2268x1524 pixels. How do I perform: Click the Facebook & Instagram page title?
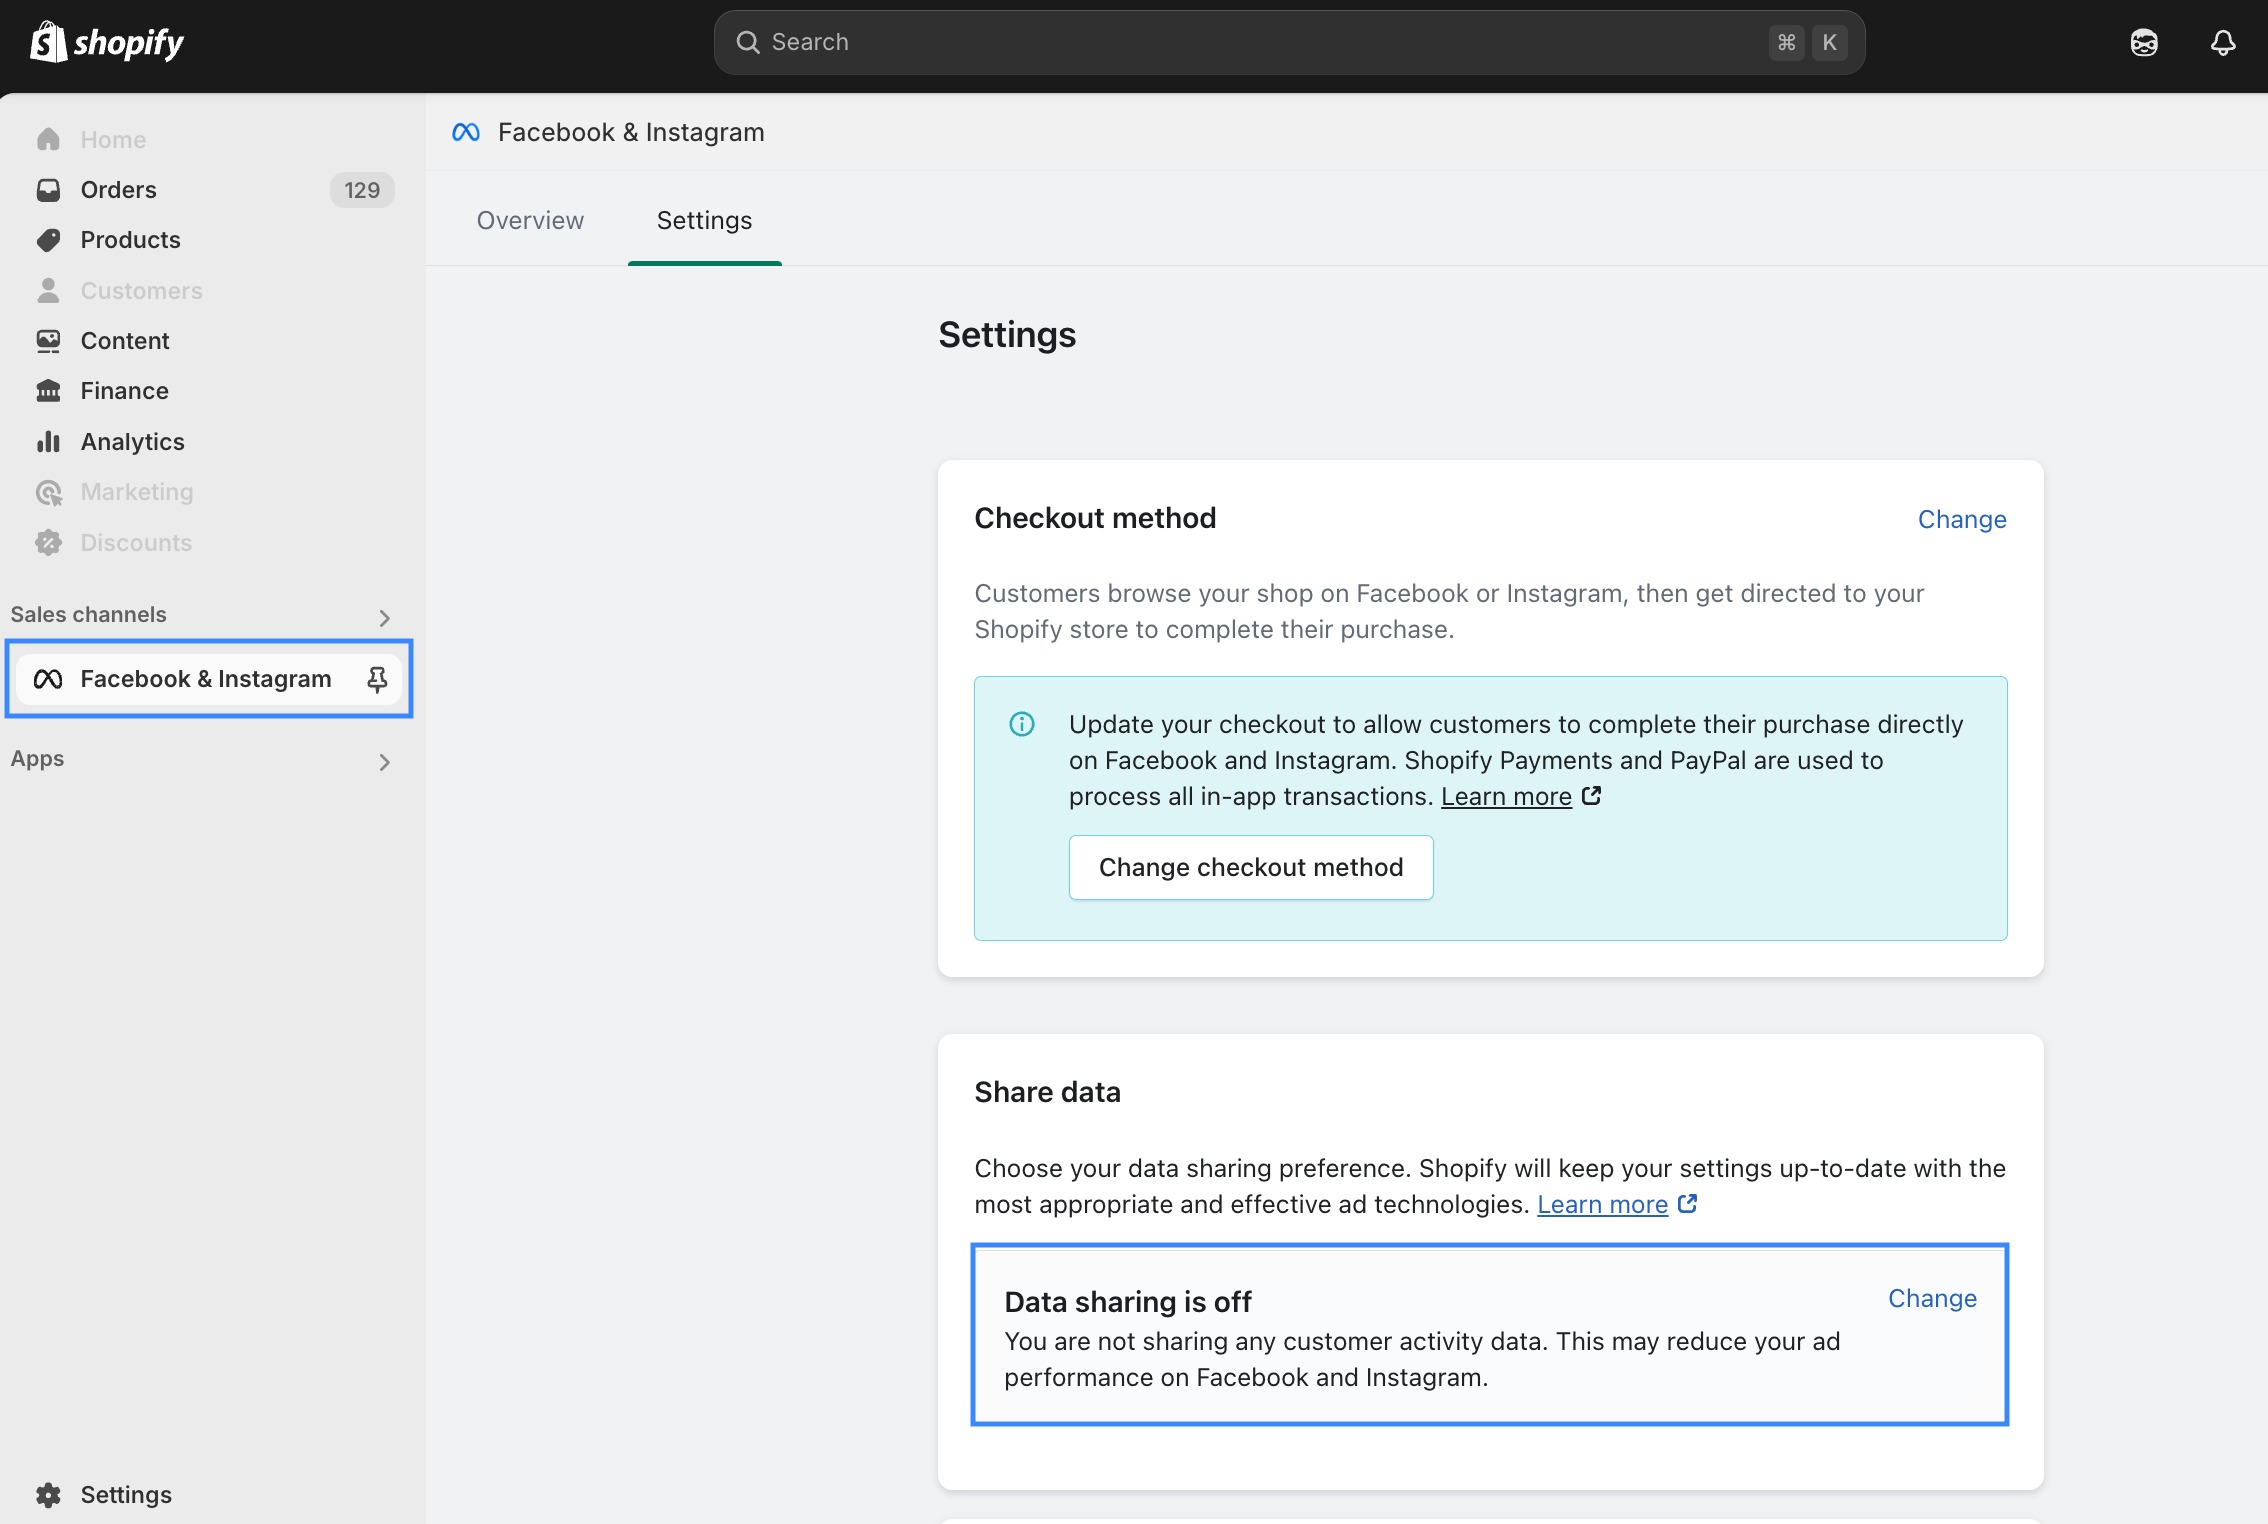coord(630,132)
